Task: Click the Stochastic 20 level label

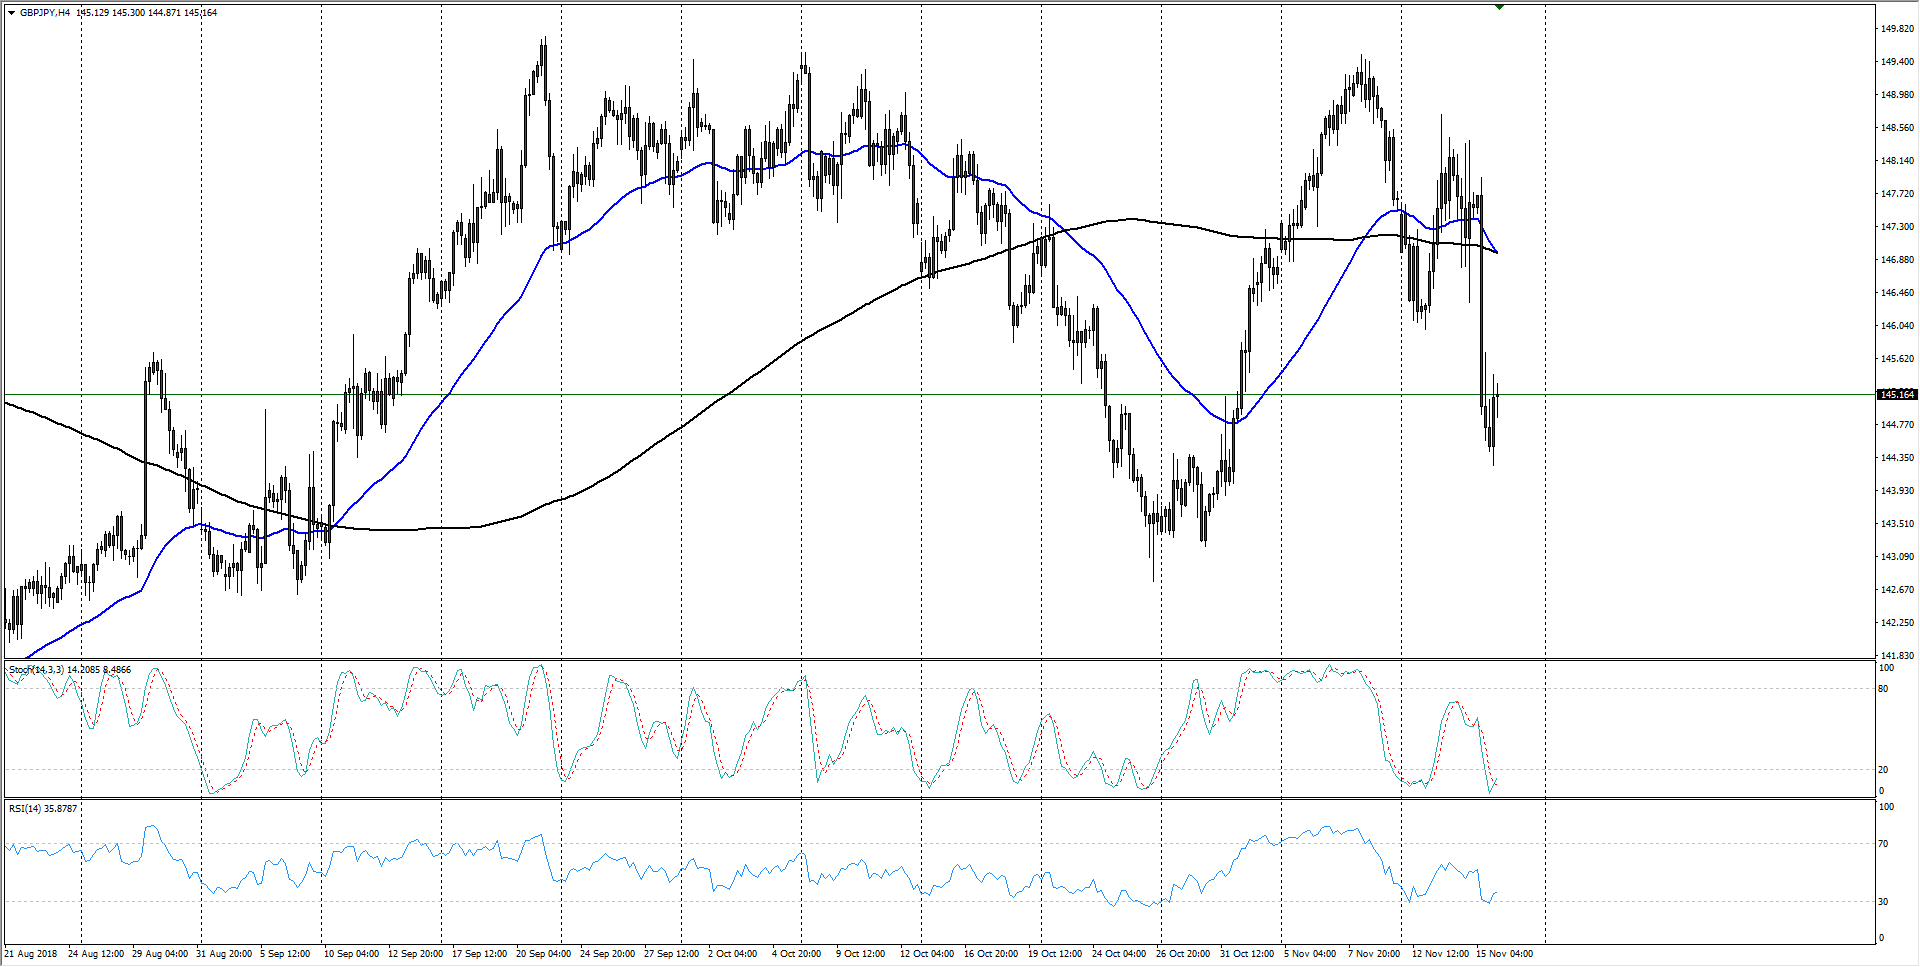Action: 1884,770
